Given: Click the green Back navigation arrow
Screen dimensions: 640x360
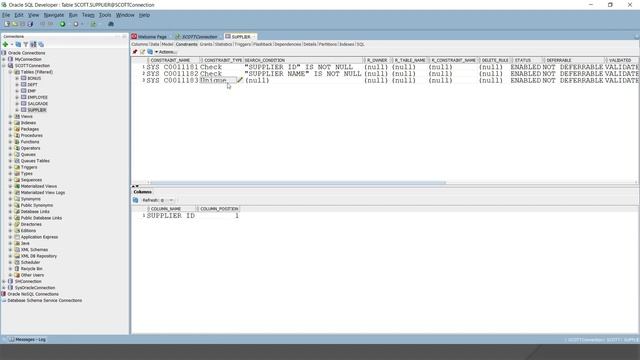Looking at the screenshot, I should [x=62, y=24].
